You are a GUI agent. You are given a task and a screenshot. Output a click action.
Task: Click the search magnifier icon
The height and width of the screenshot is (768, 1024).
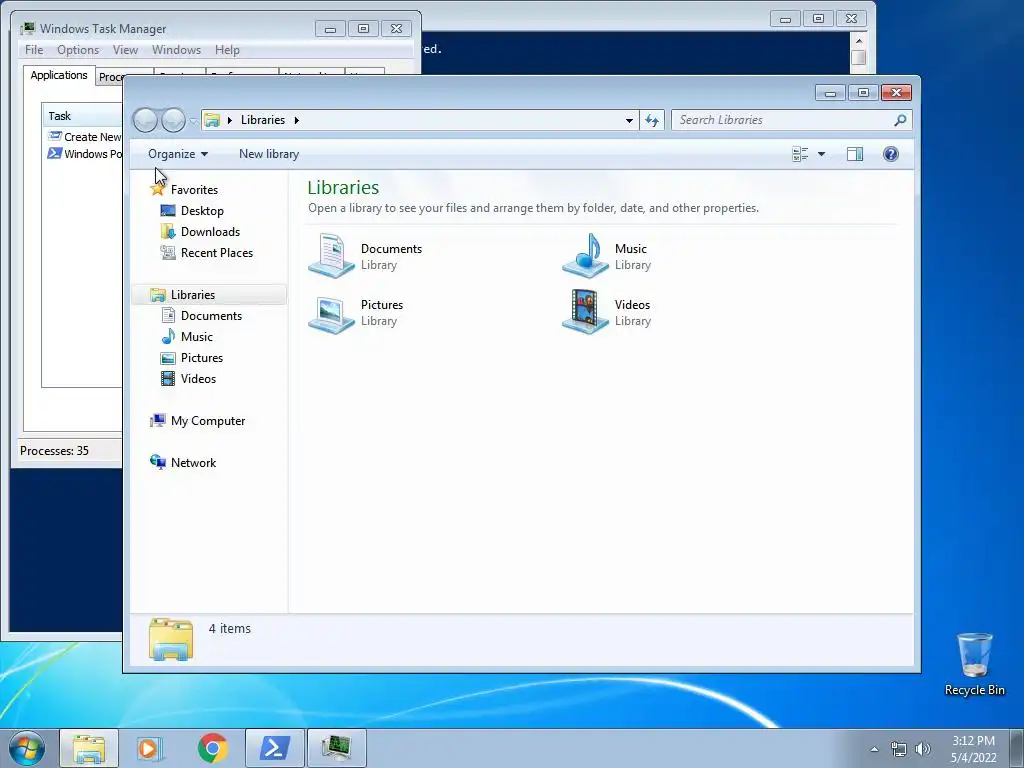[x=900, y=120]
